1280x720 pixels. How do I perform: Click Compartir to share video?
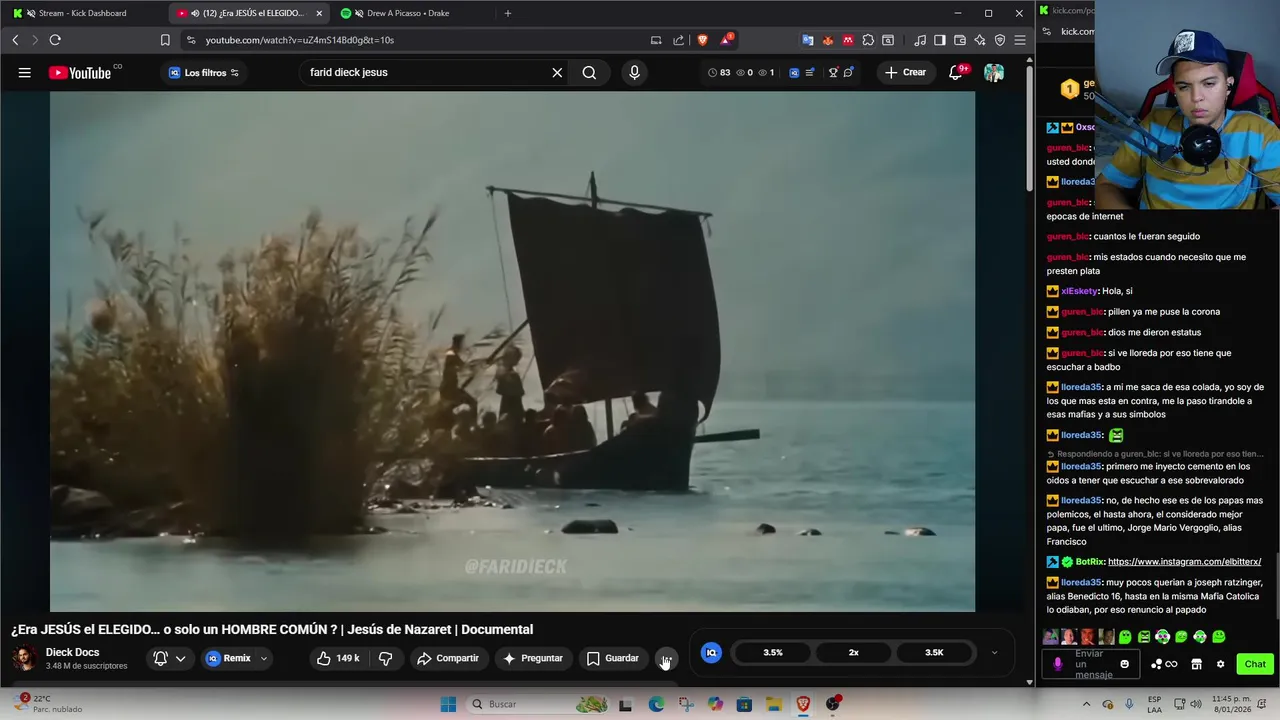coord(448,658)
